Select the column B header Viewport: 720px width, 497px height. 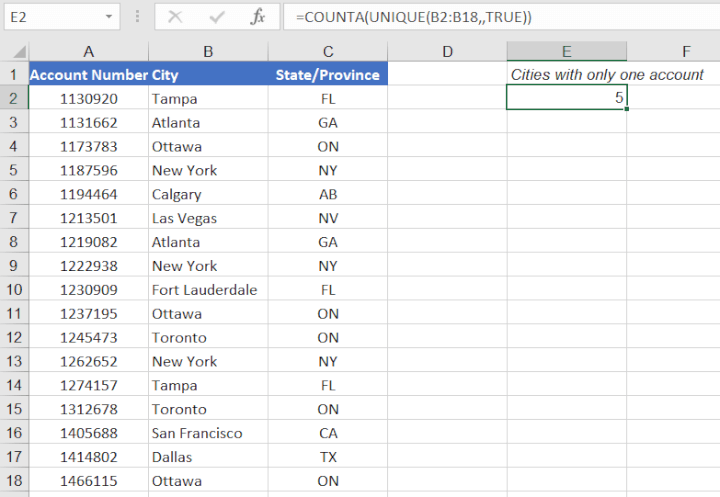tap(208, 51)
